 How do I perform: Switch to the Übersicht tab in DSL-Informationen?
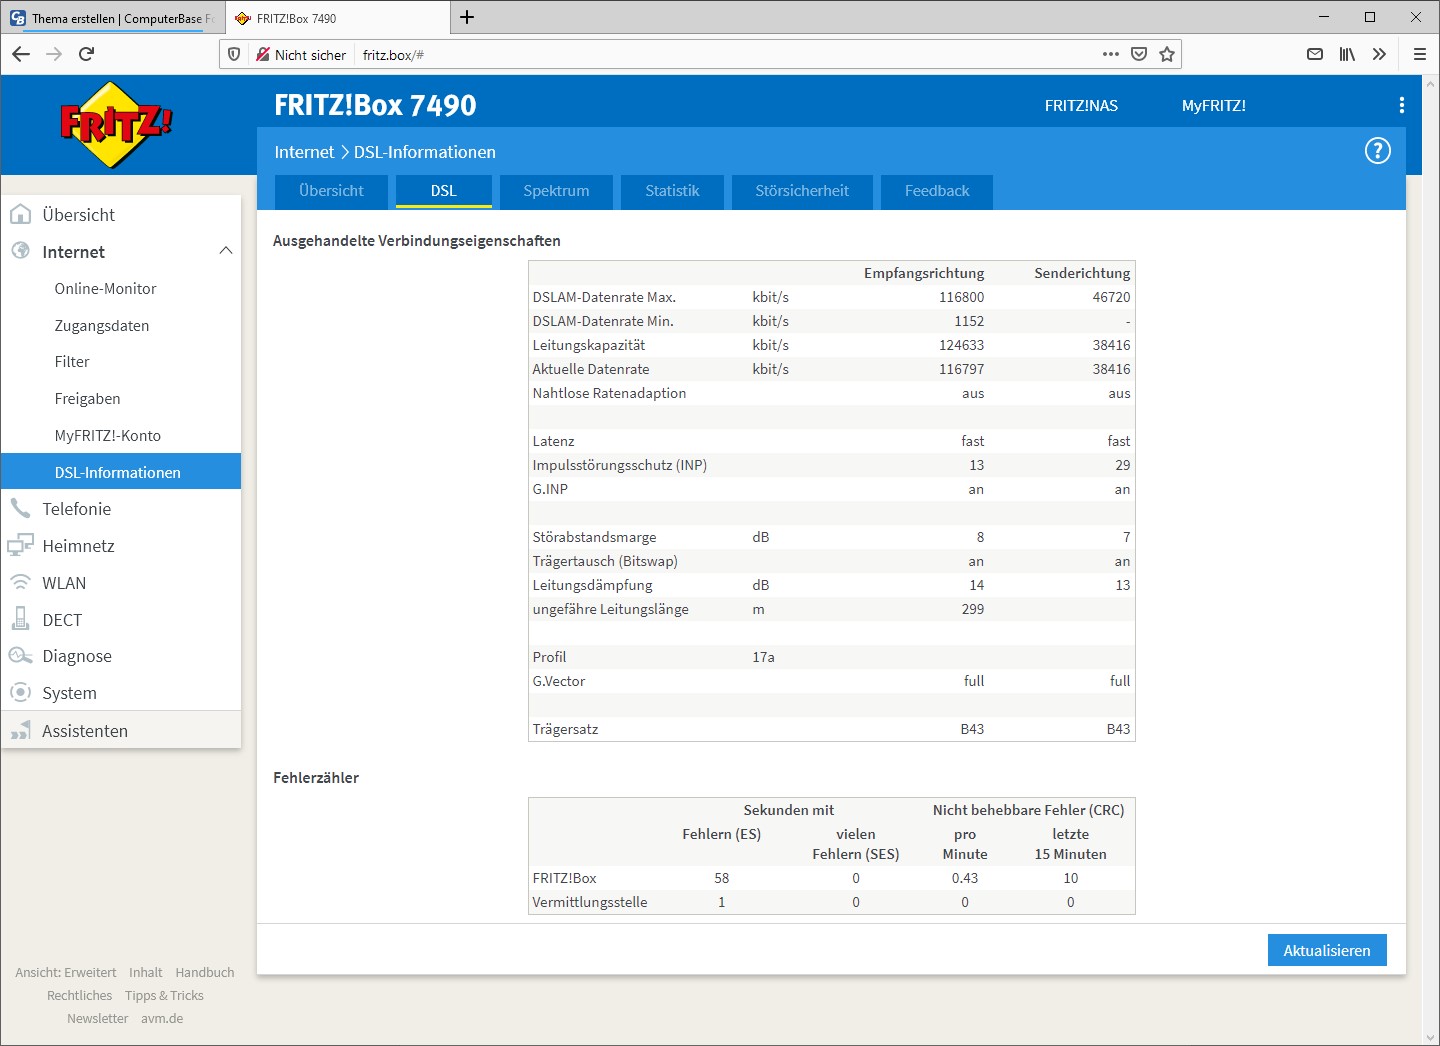coord(331,191)
